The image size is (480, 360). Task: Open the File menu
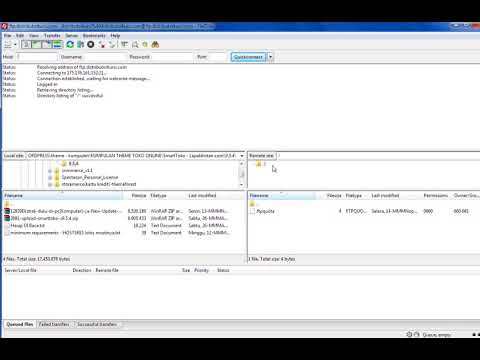(7, 36)
